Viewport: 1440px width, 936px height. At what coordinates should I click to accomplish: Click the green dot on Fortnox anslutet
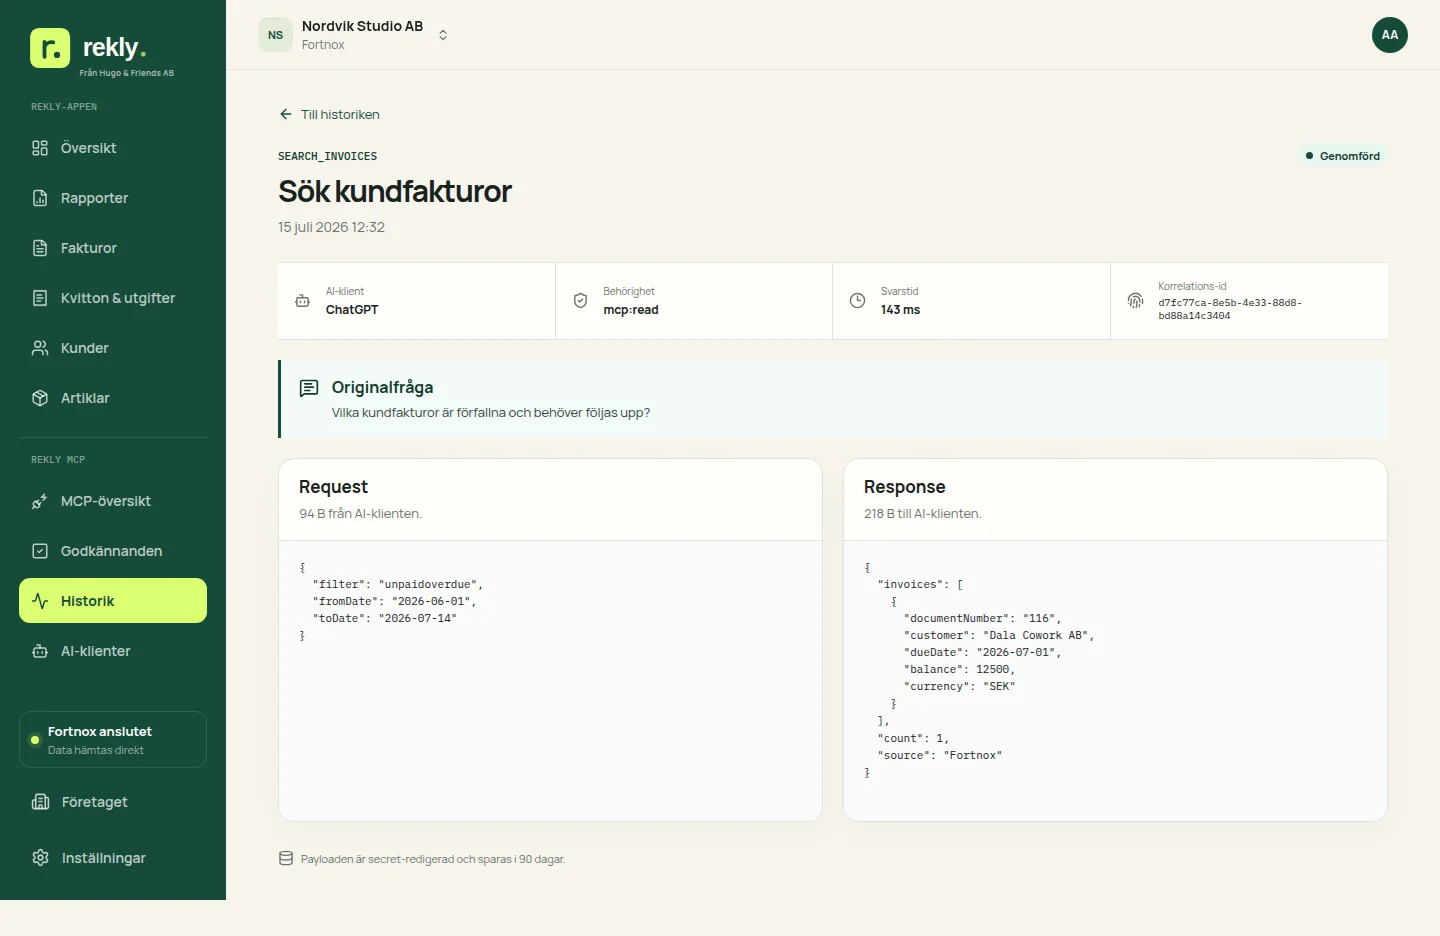point(35,740)
